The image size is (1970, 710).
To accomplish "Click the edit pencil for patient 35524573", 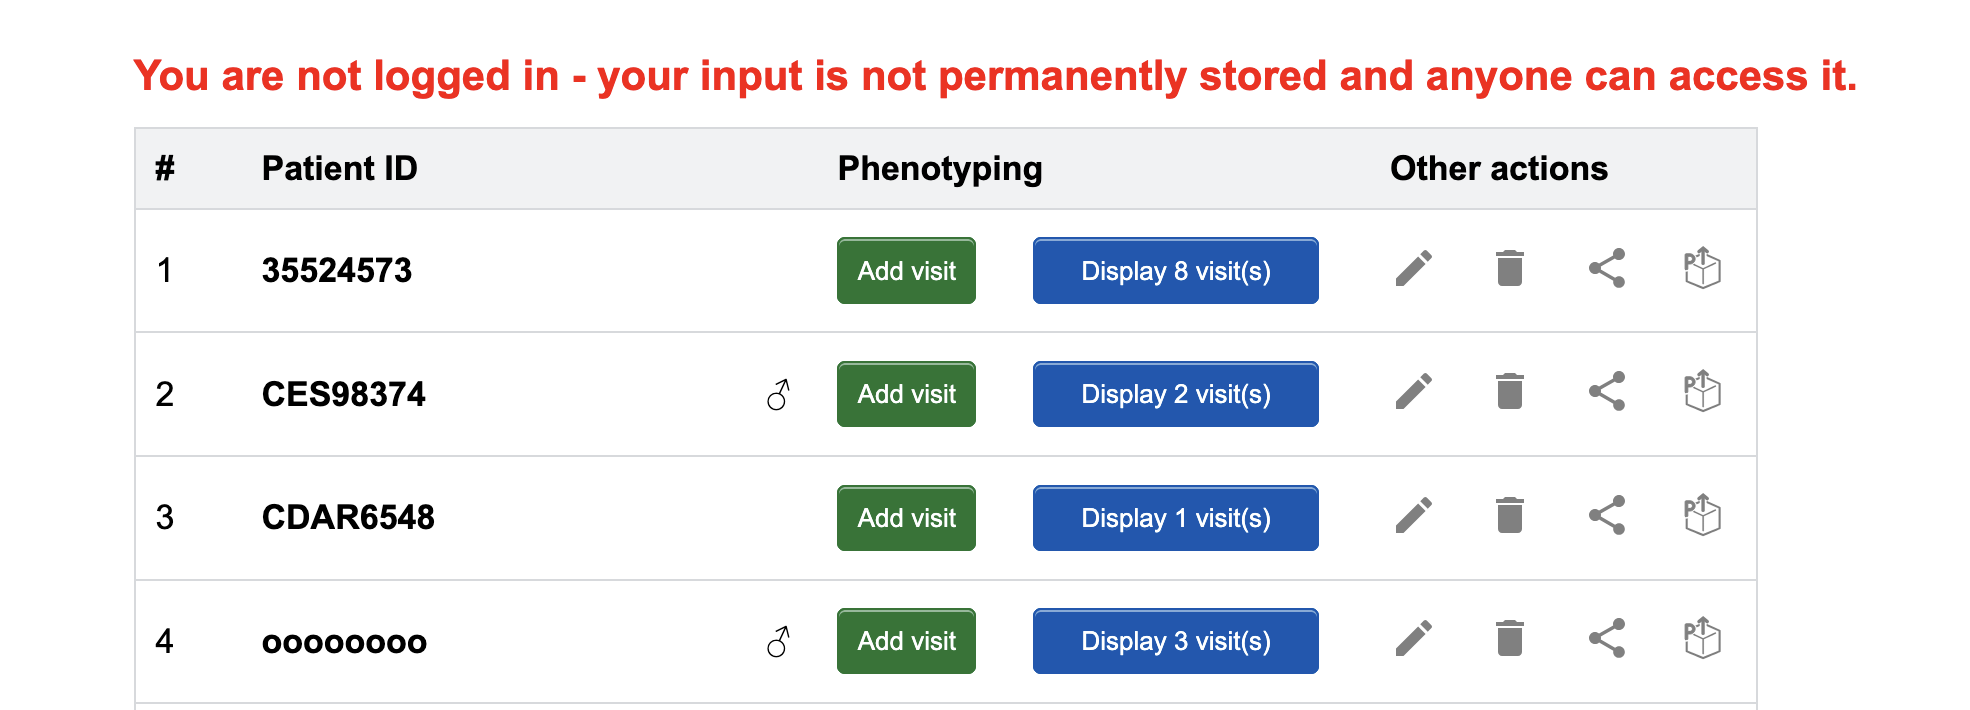I will click(1414, 268).
